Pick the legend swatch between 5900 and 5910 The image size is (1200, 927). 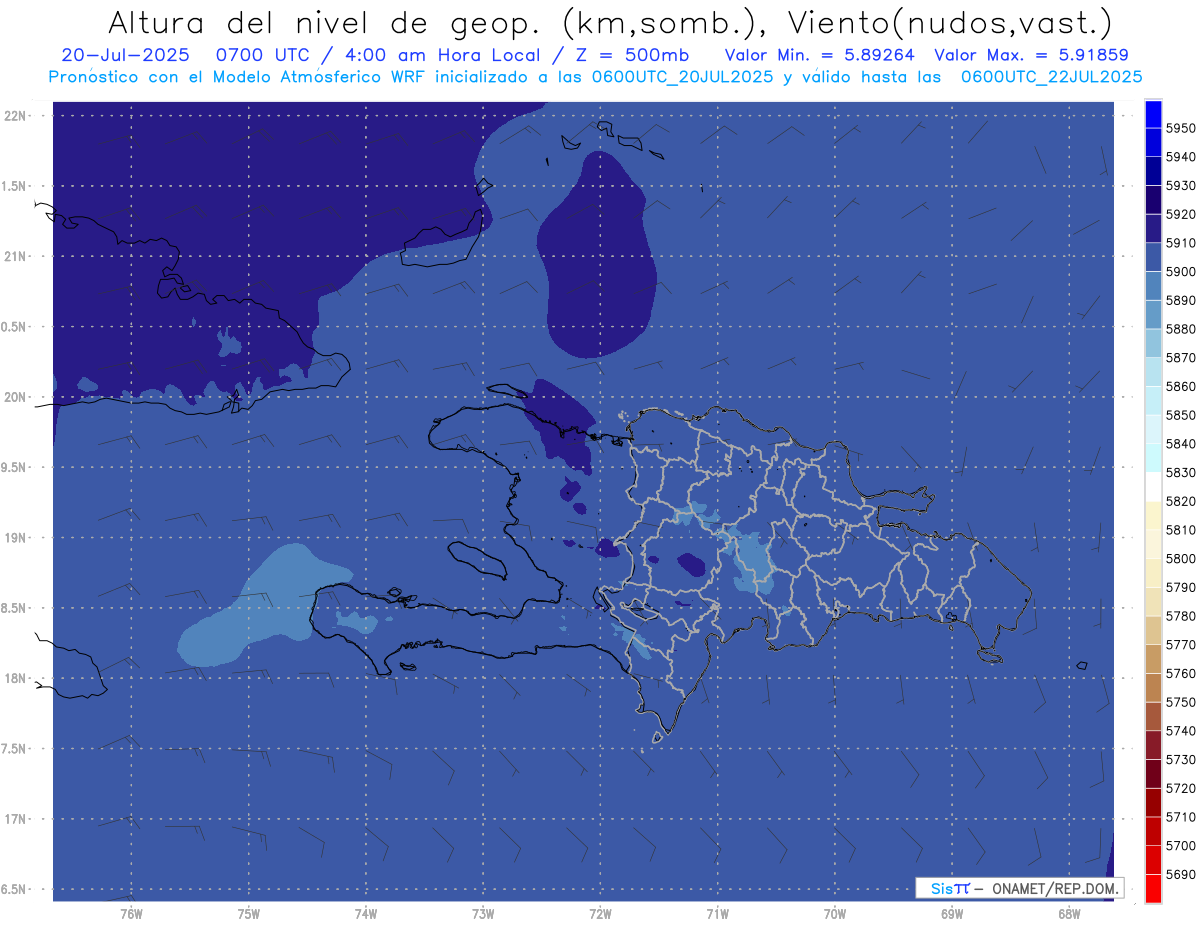click(x=1153, y=258)
